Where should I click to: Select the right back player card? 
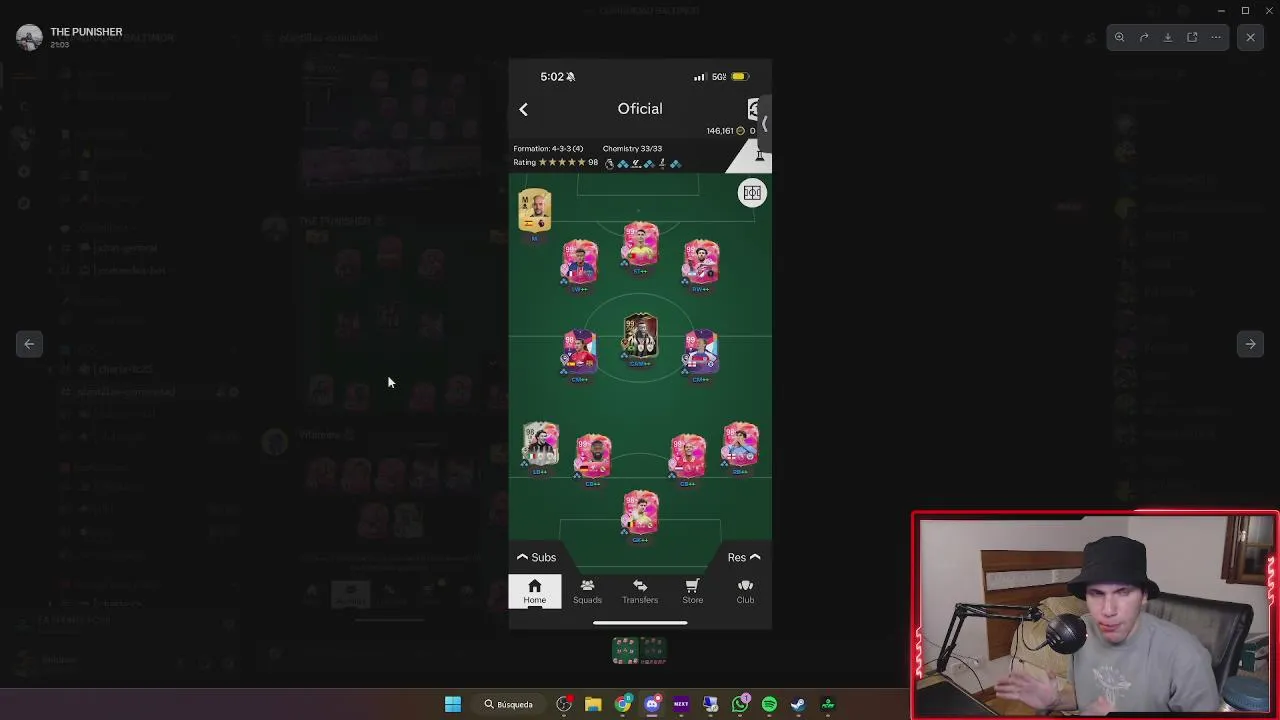740,446
